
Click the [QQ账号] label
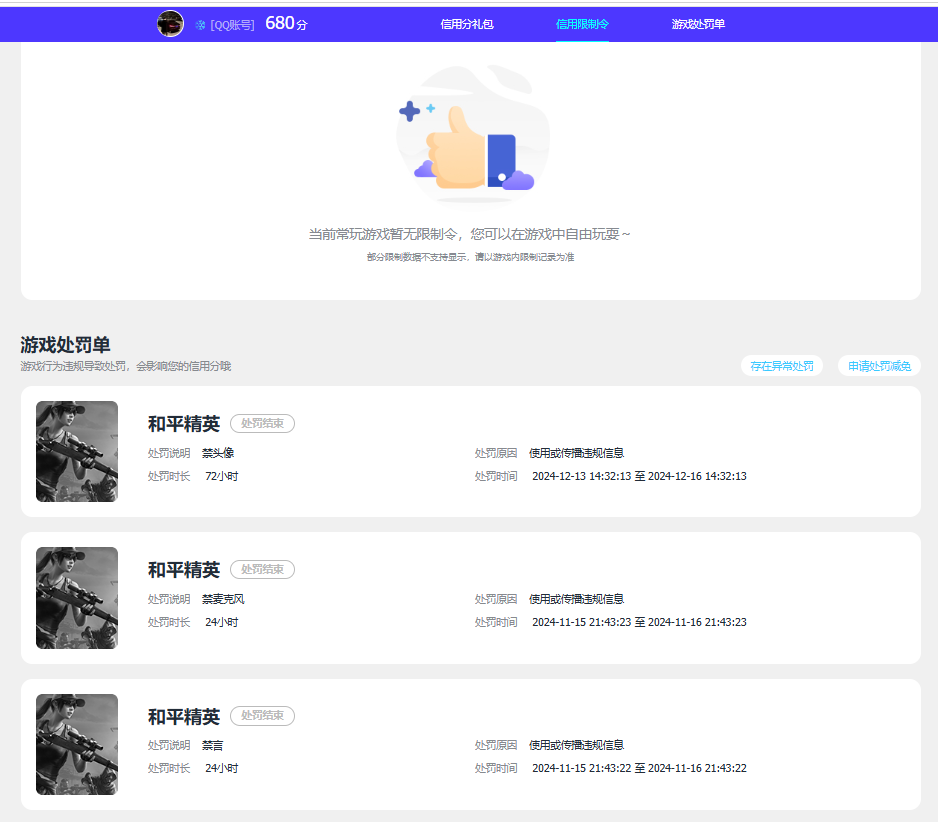(232, 25)
